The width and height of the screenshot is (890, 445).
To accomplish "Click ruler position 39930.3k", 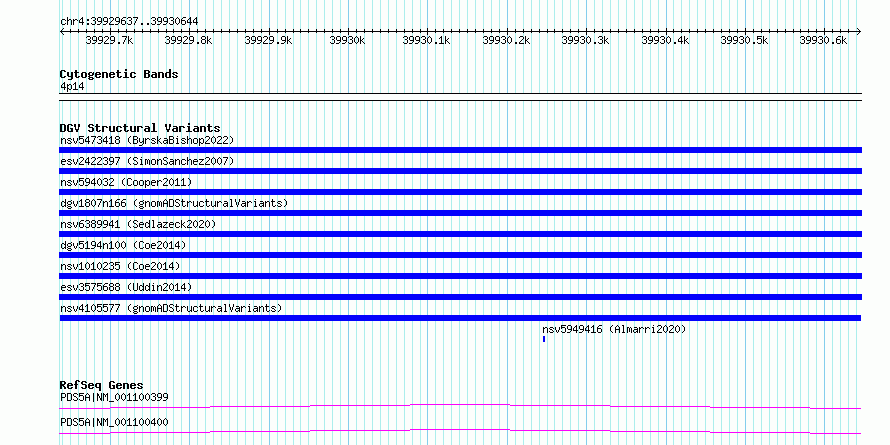I will coord(585,40).
